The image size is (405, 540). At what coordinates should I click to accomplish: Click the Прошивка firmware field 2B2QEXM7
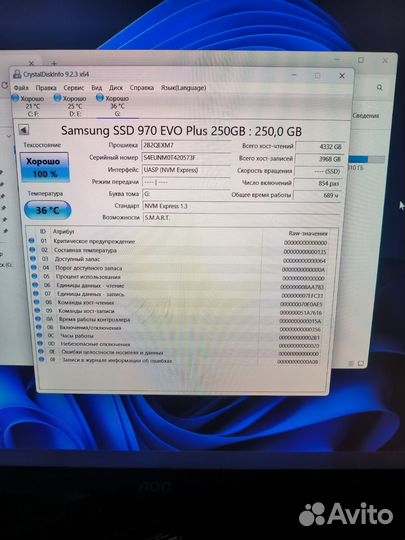click(x=186, y=145)
